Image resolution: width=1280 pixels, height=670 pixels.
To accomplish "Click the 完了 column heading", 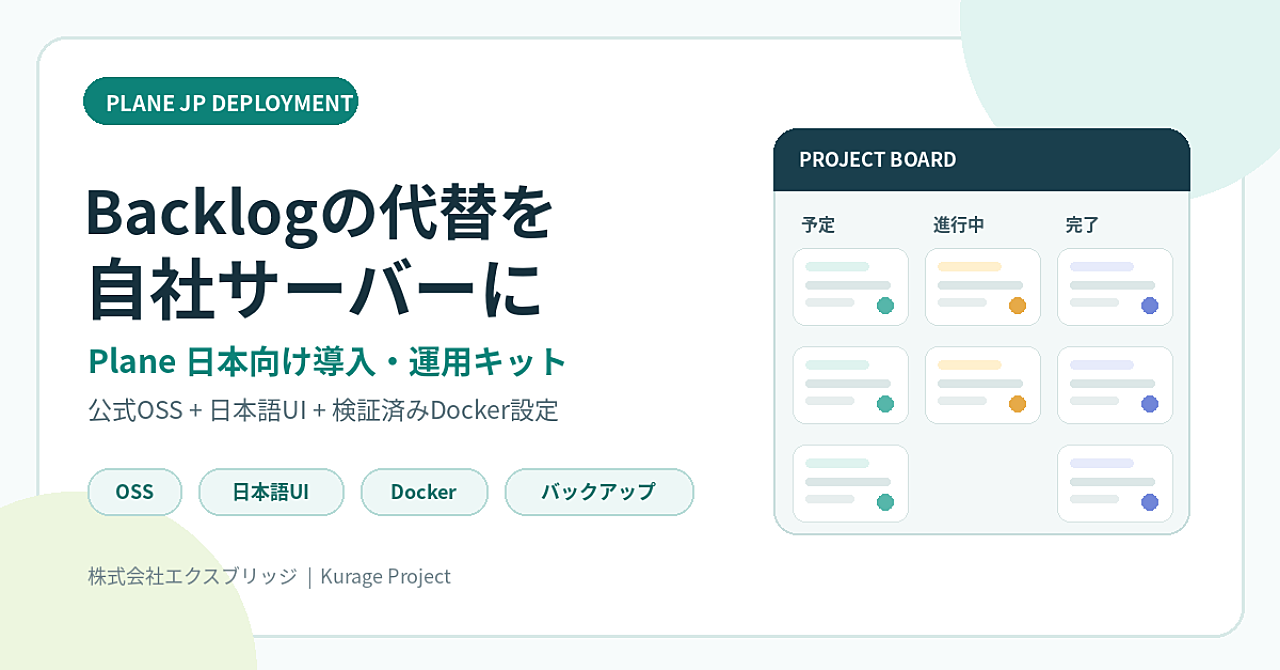I will coord(1083,225).
